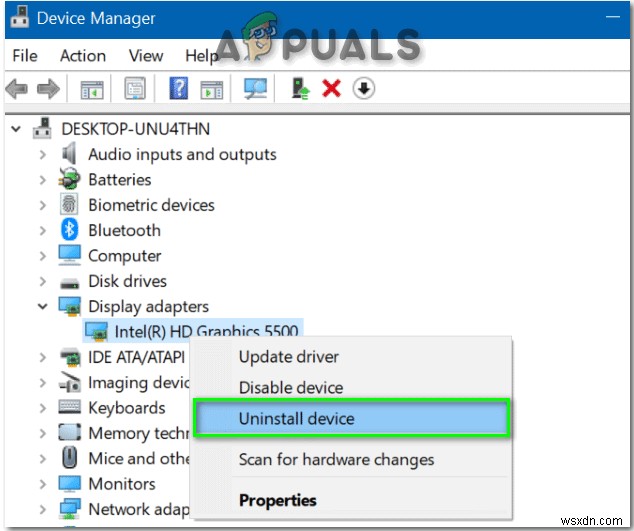Minimize the Device Manager window
The image size is (634, 531).
pos(613,17)
